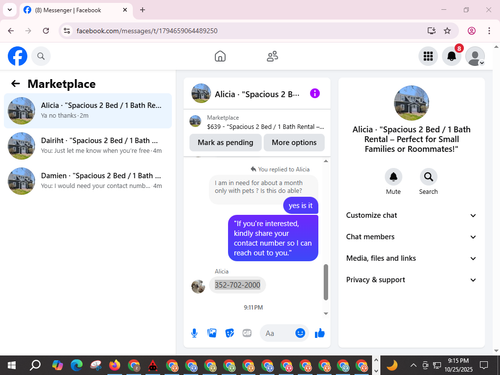Launch Firefox from taskbar
This screenshot has width=500, height=375.
click(x=115, y=366)
